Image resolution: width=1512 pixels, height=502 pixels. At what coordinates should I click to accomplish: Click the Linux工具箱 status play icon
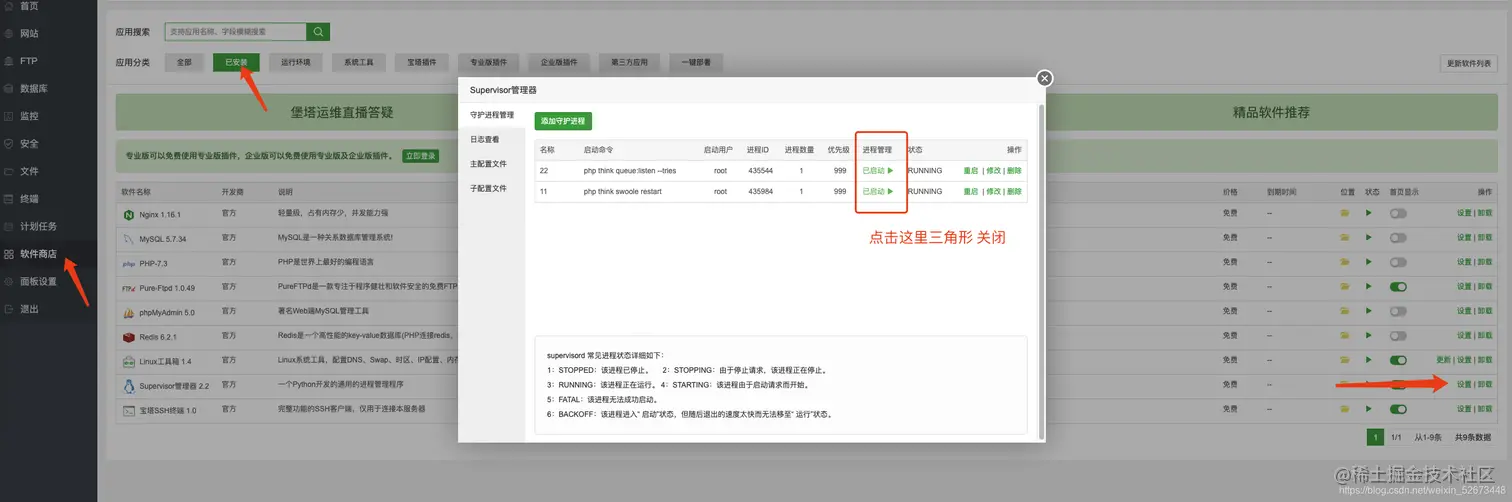[1370, 360]
